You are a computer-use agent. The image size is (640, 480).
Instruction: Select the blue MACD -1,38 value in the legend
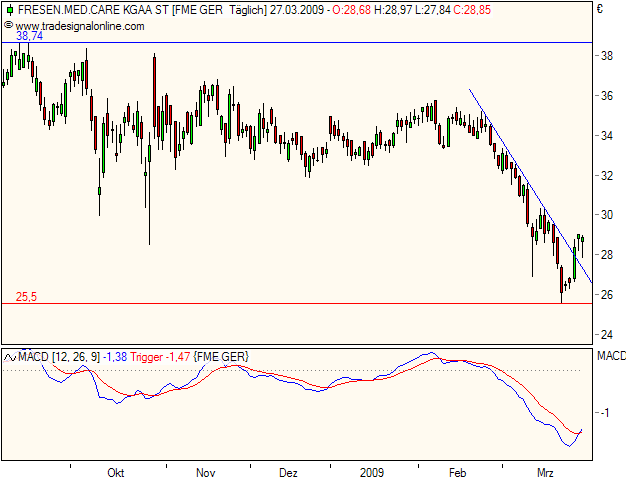pos(116,357)
